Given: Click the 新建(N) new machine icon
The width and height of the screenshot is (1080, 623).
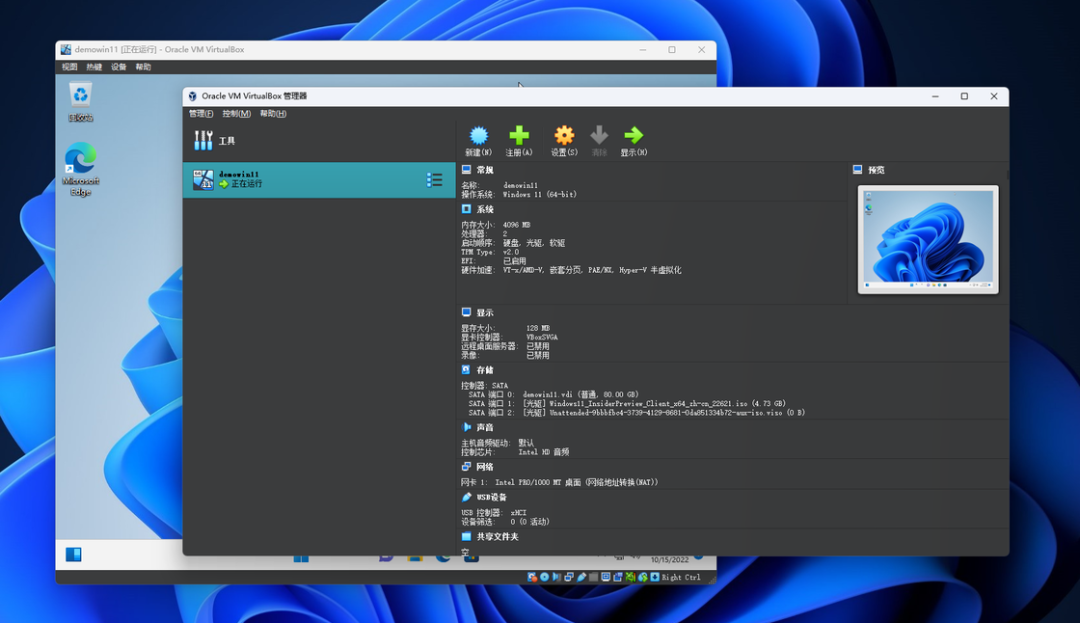Looking at the screenshot, I should (x=478, y=135).
